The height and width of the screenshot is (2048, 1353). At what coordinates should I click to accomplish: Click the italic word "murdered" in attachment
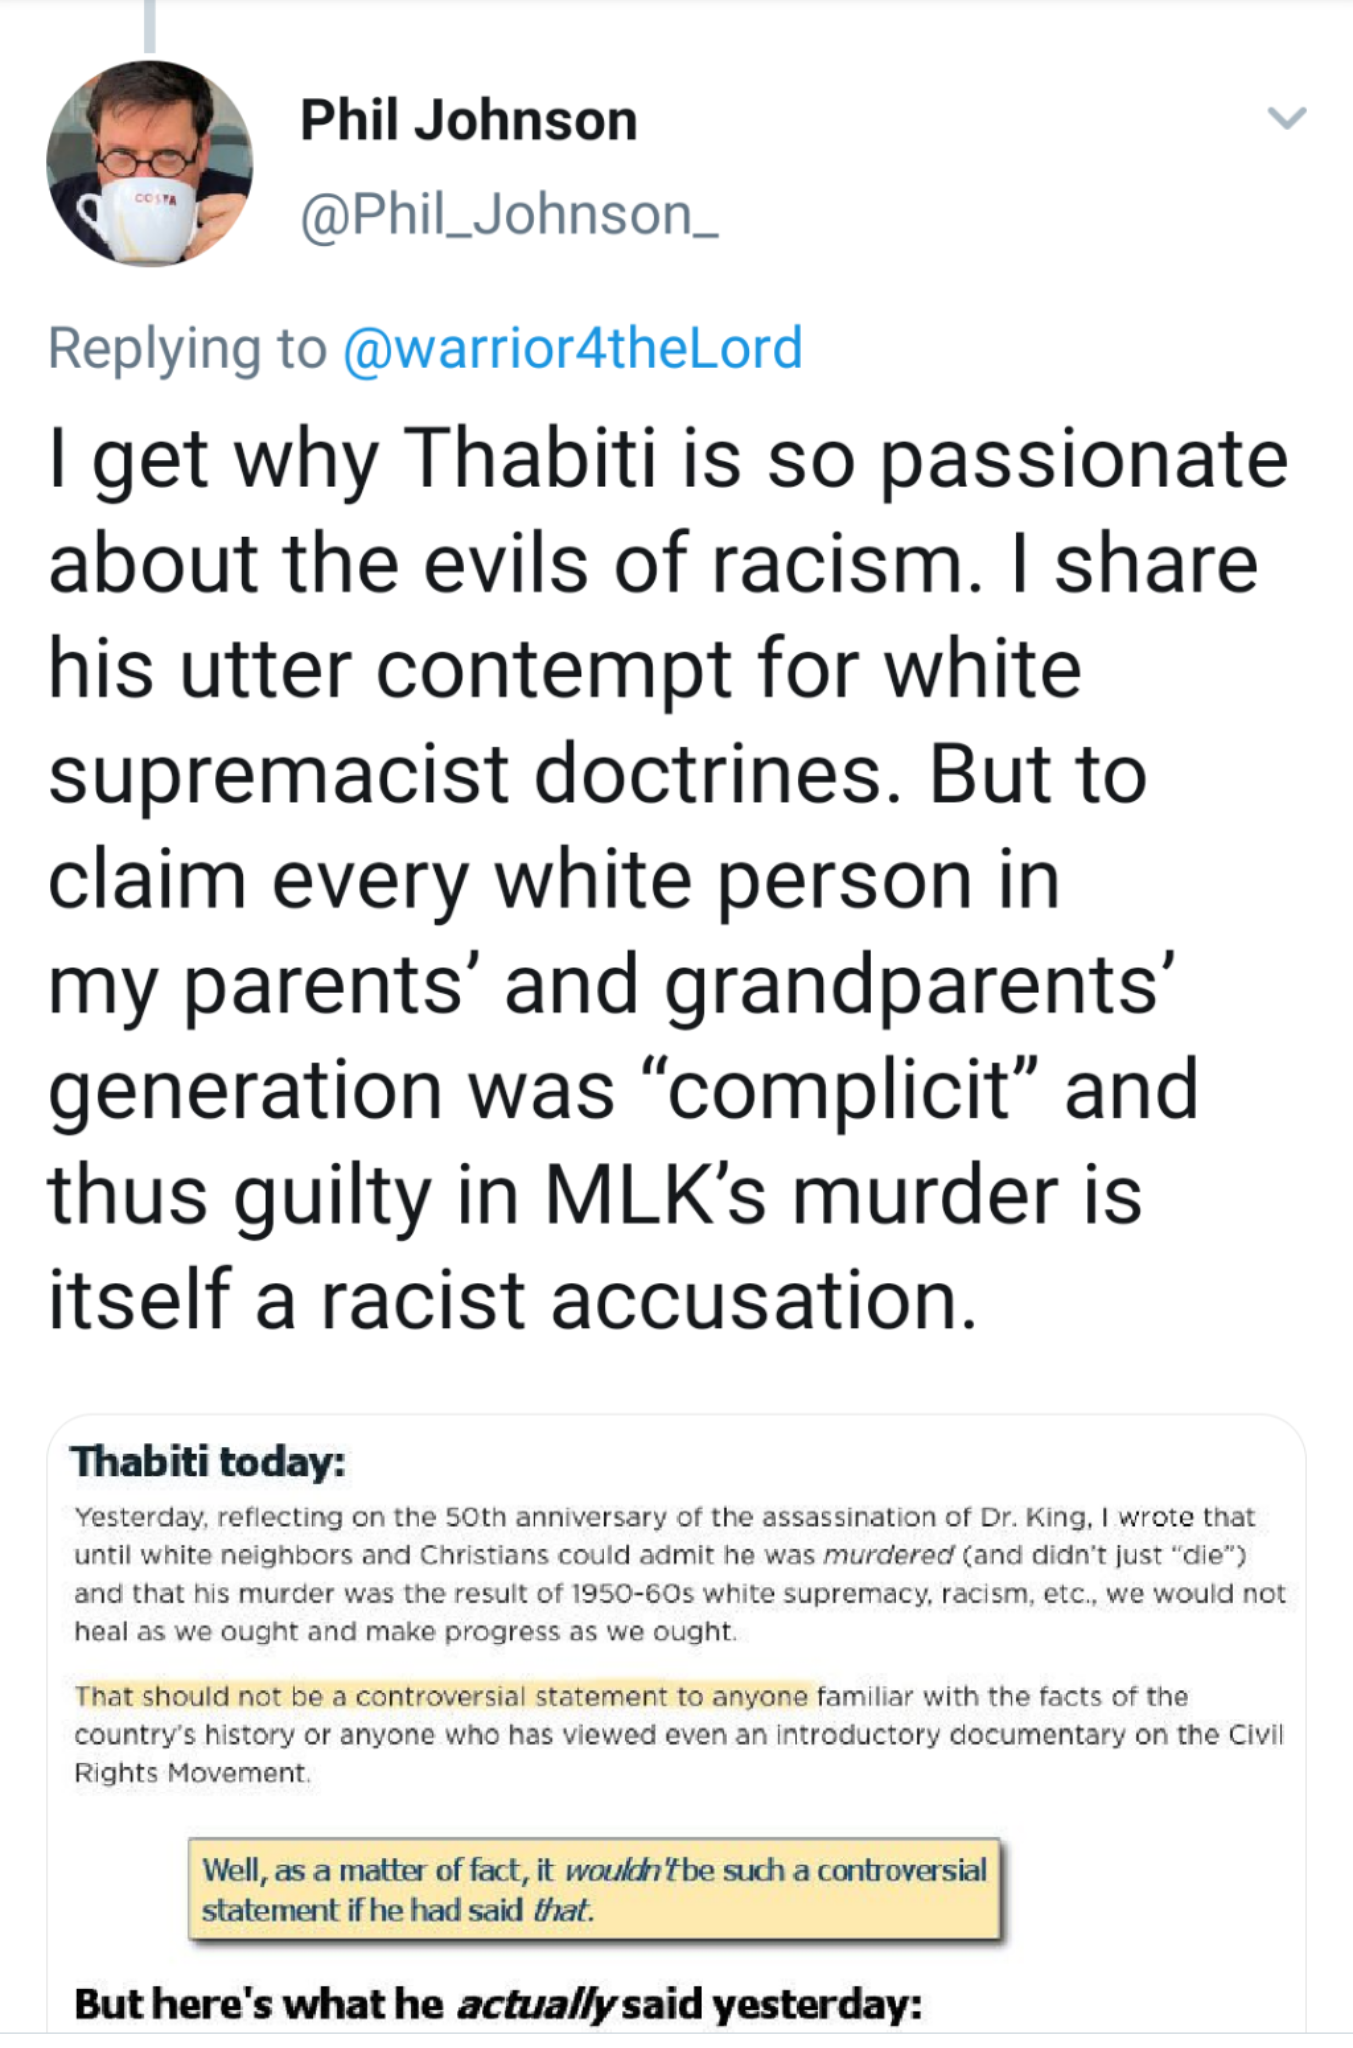888,1555
